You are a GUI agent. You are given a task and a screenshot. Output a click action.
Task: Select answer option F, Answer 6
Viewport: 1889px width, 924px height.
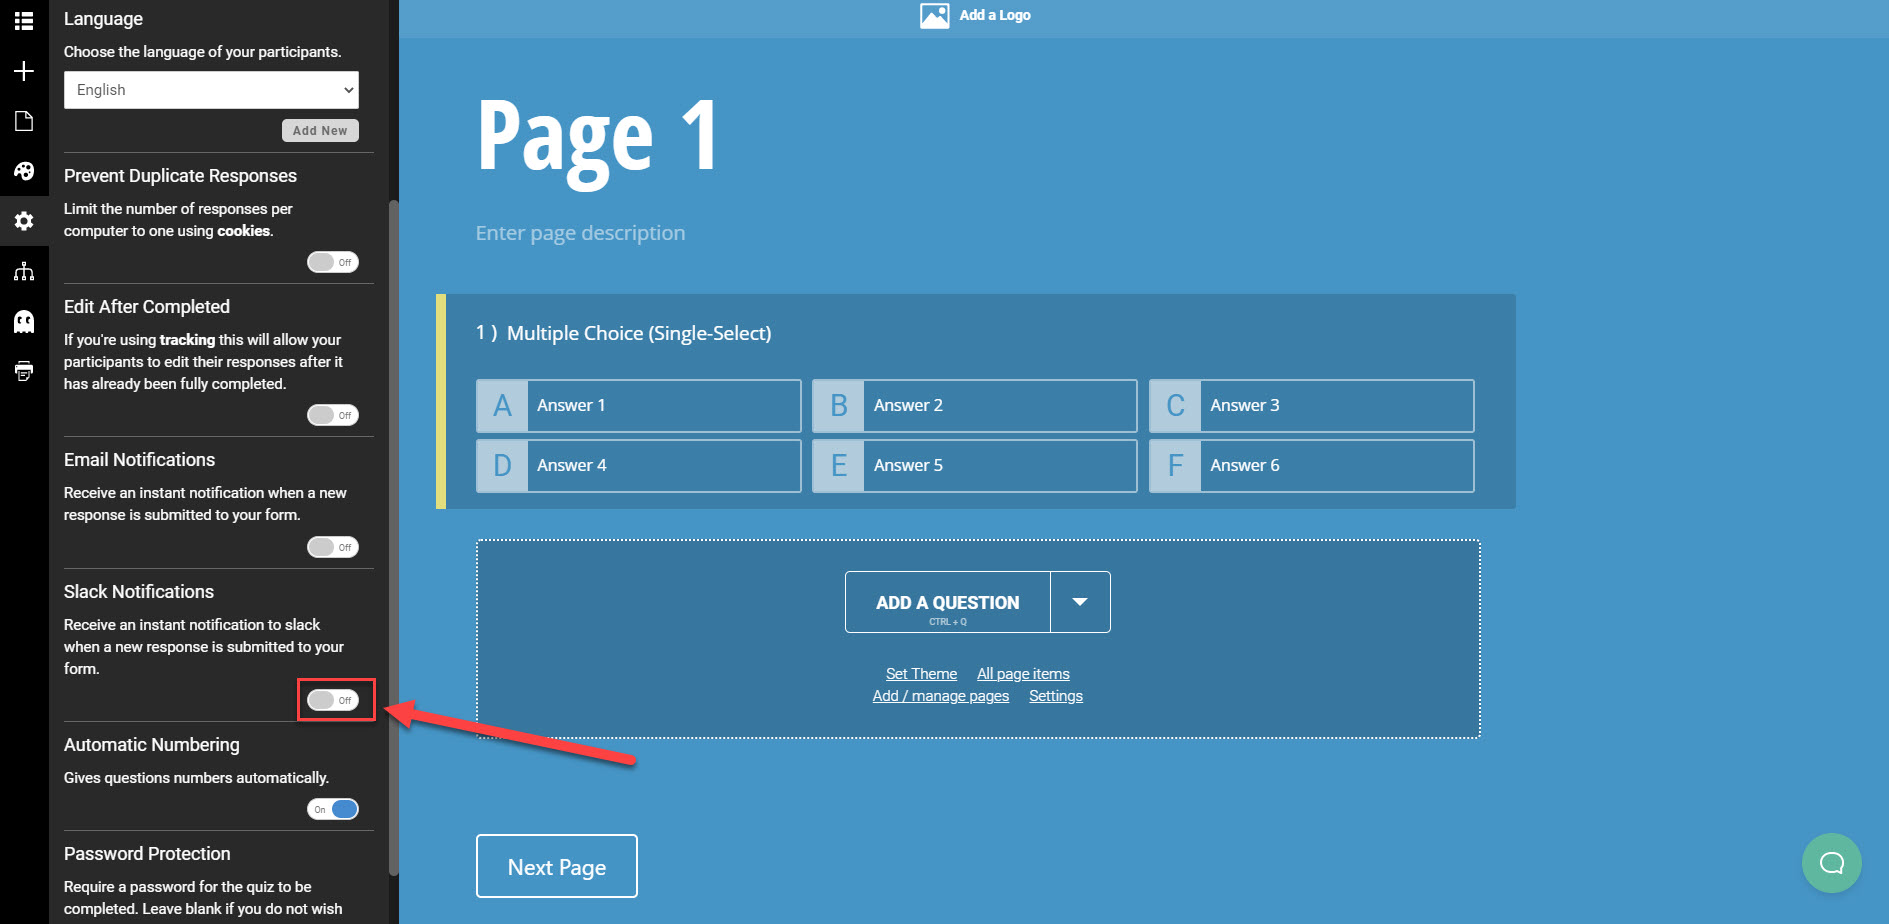(1312, 466)
